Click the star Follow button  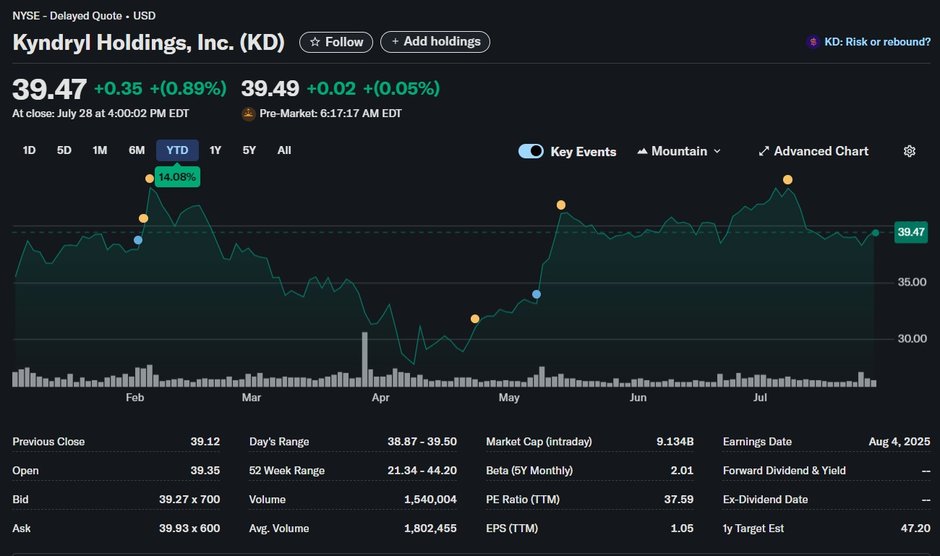coord(336,42)
